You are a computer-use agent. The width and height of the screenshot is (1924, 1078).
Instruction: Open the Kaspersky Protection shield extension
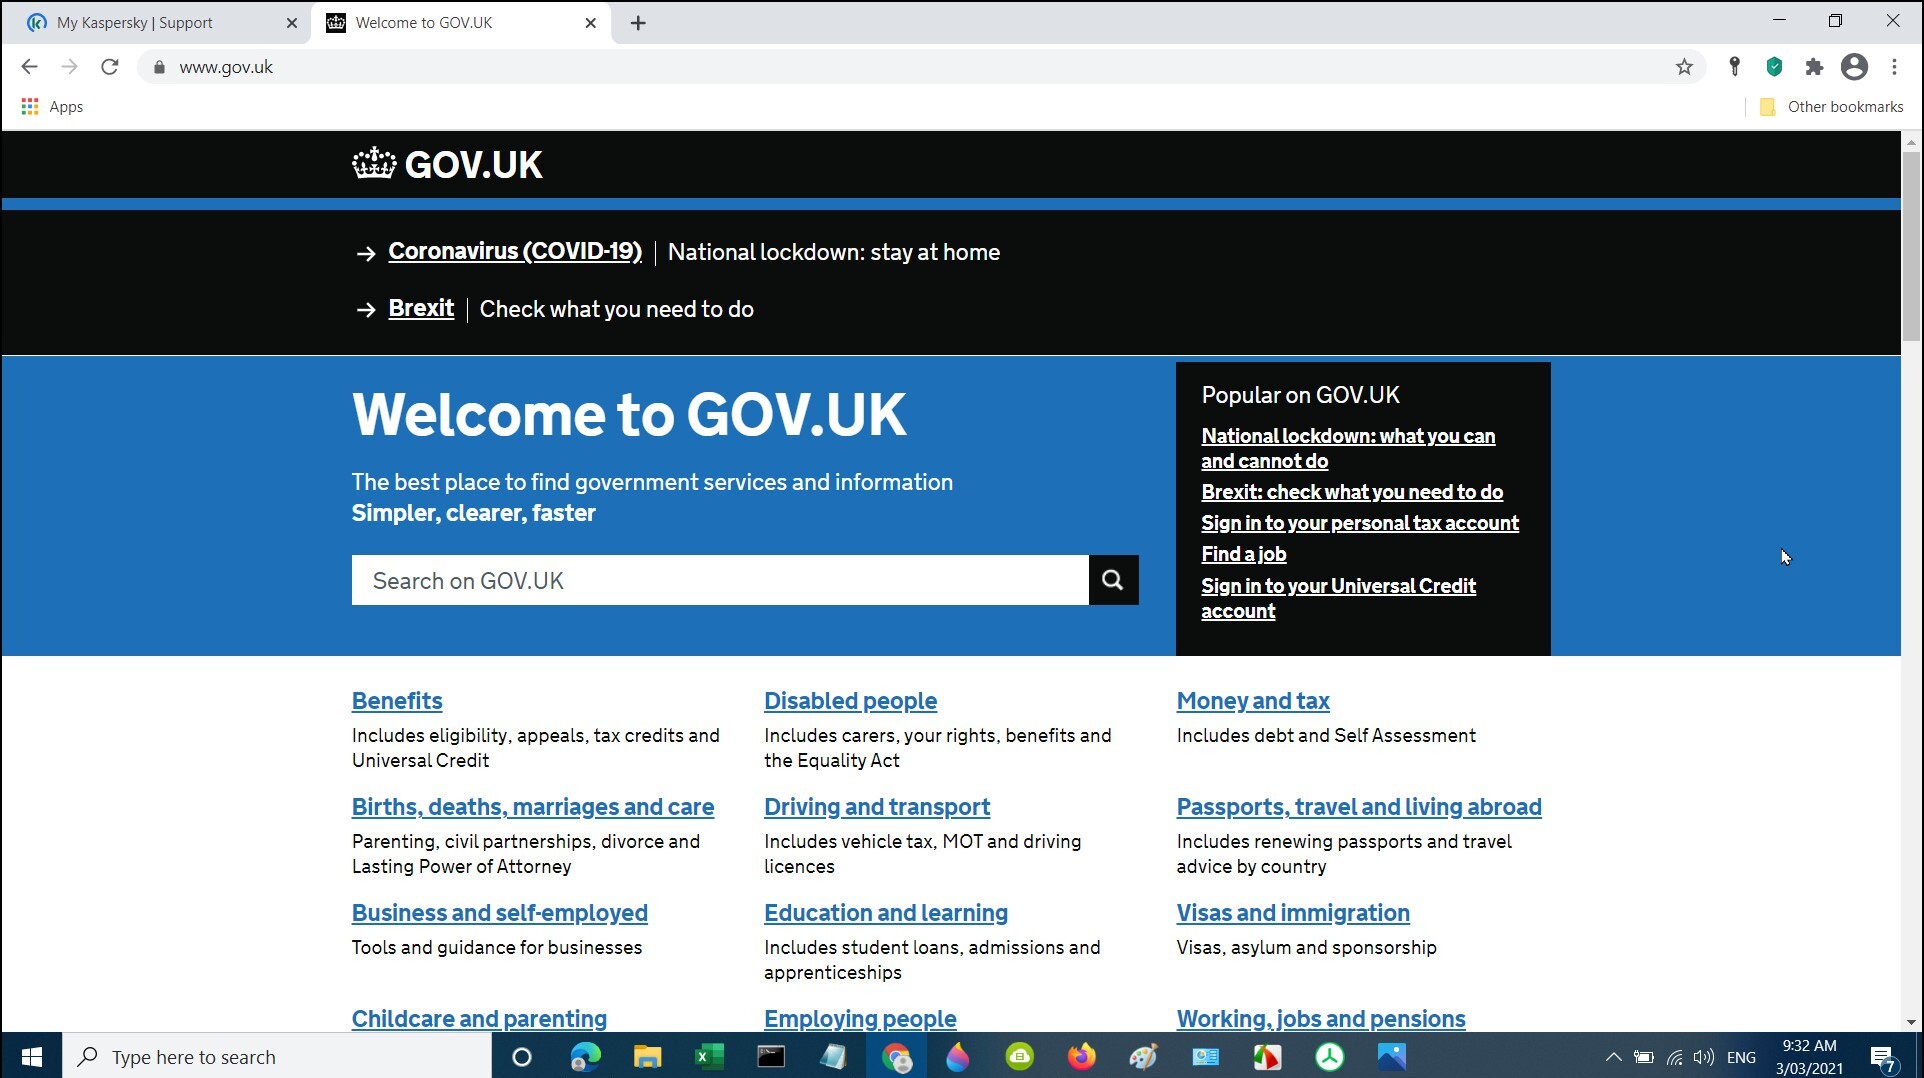[1774, 67]
